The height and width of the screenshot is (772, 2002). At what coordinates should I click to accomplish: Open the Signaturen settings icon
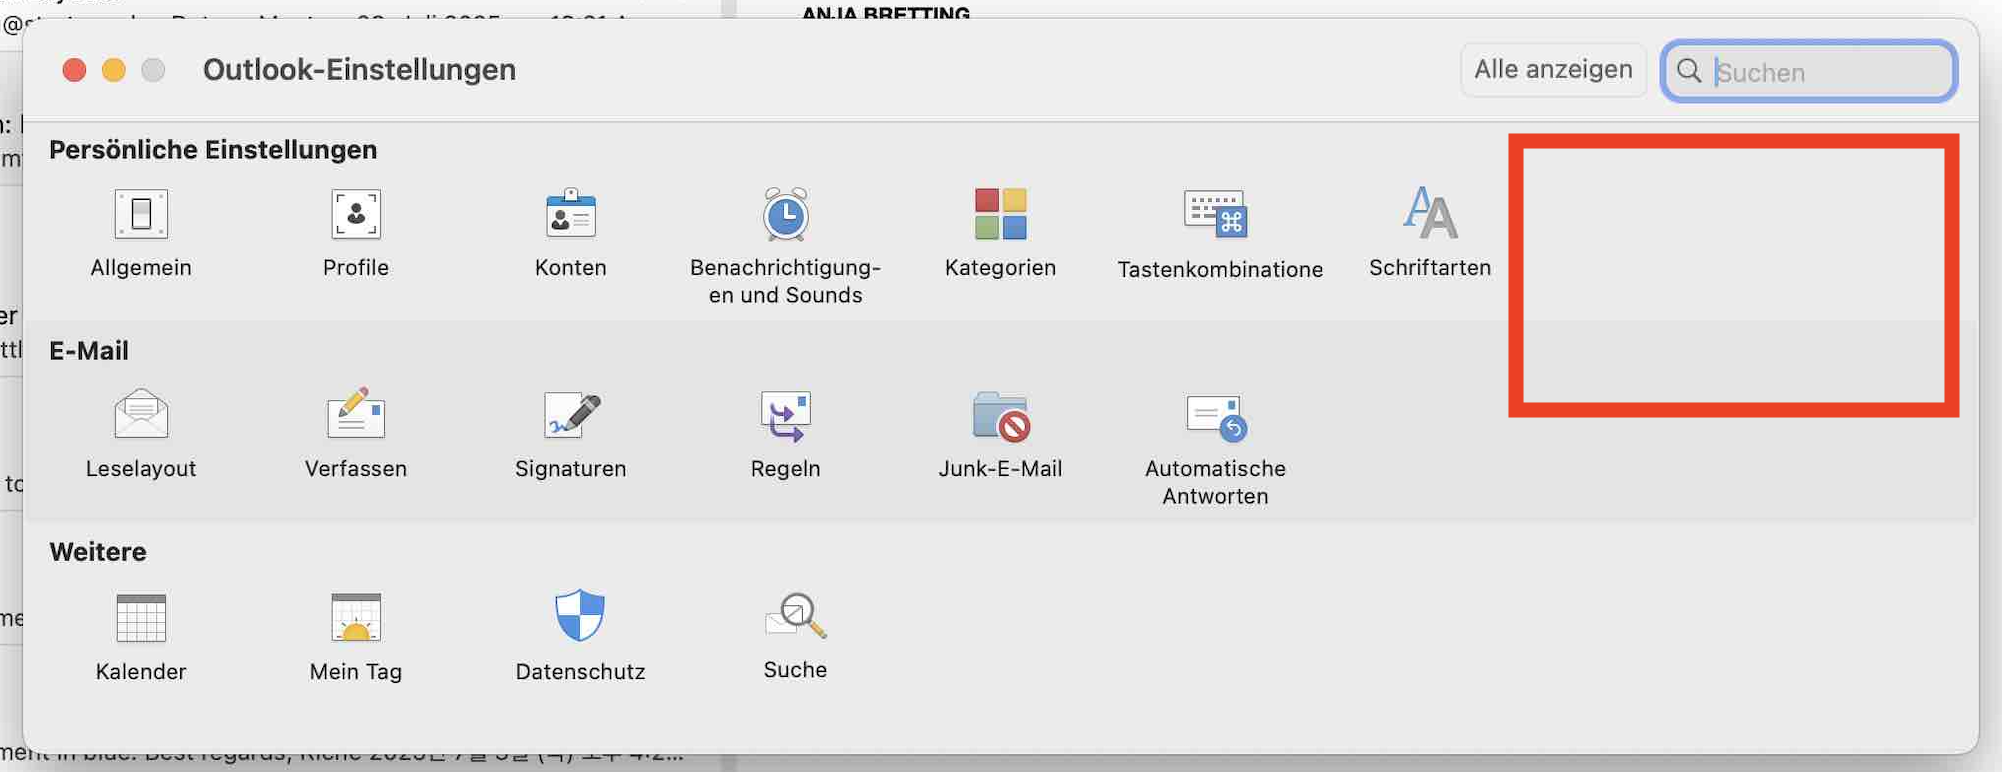coord(571,415)
